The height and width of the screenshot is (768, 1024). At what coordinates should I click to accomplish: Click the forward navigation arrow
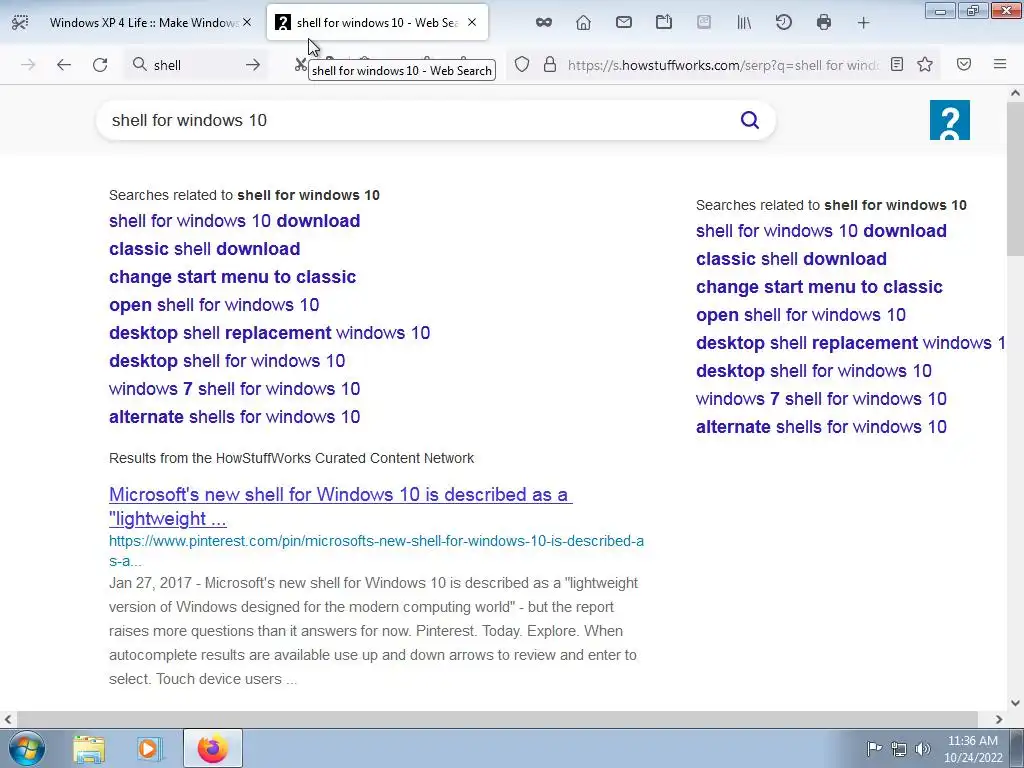pyautogui.click(x=28, y=65)
